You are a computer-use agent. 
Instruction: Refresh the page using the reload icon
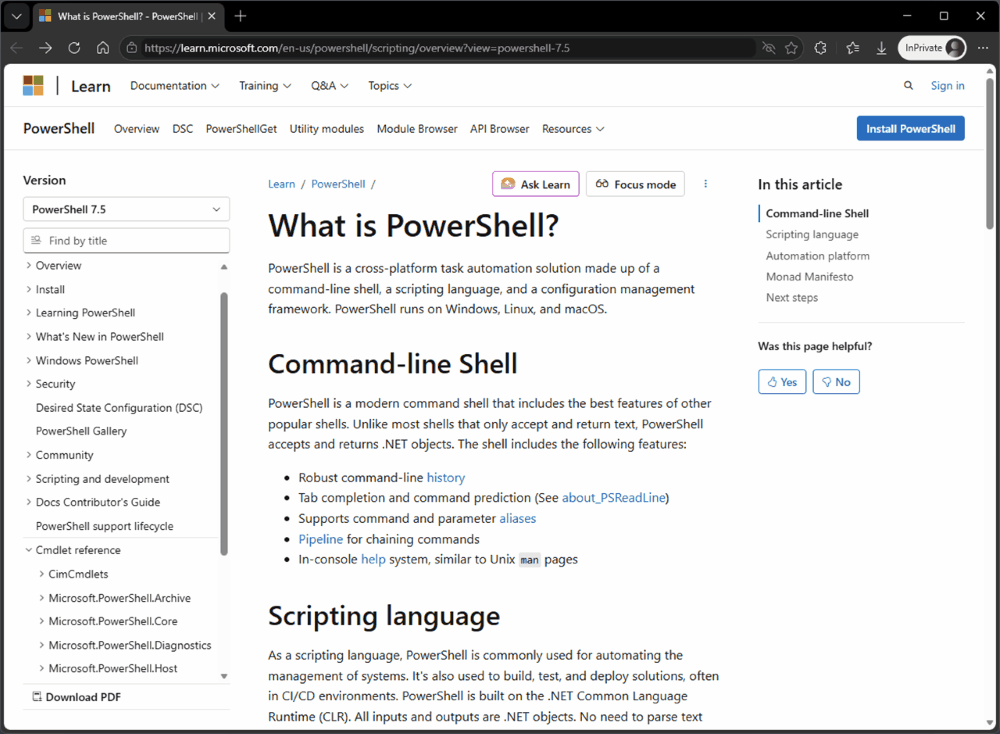73,47
